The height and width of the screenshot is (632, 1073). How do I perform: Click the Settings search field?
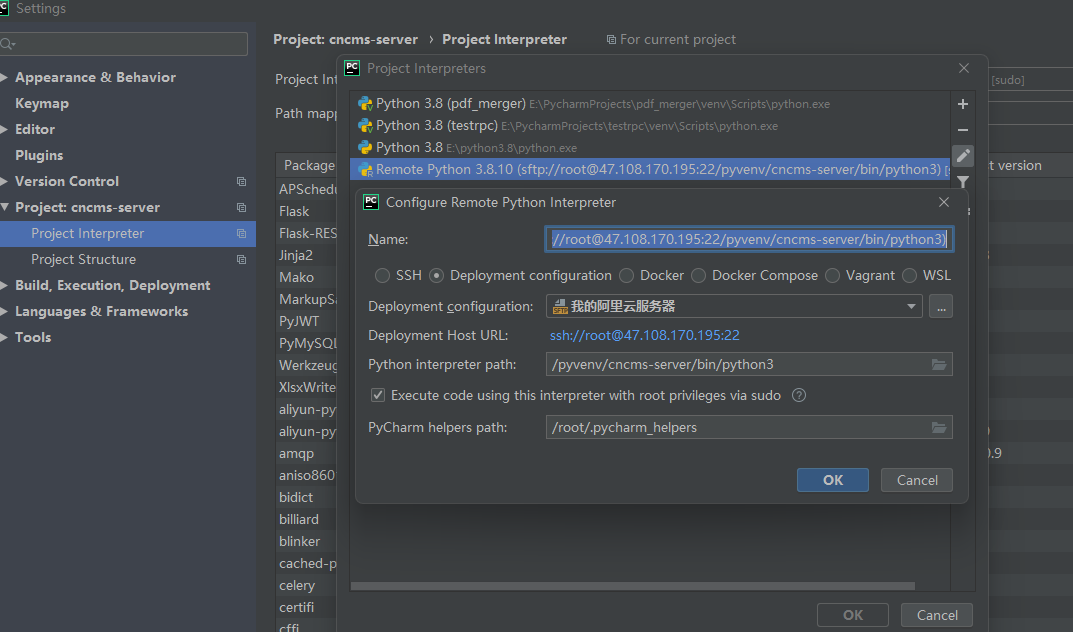pyautogui.click(x=124, y=44)
